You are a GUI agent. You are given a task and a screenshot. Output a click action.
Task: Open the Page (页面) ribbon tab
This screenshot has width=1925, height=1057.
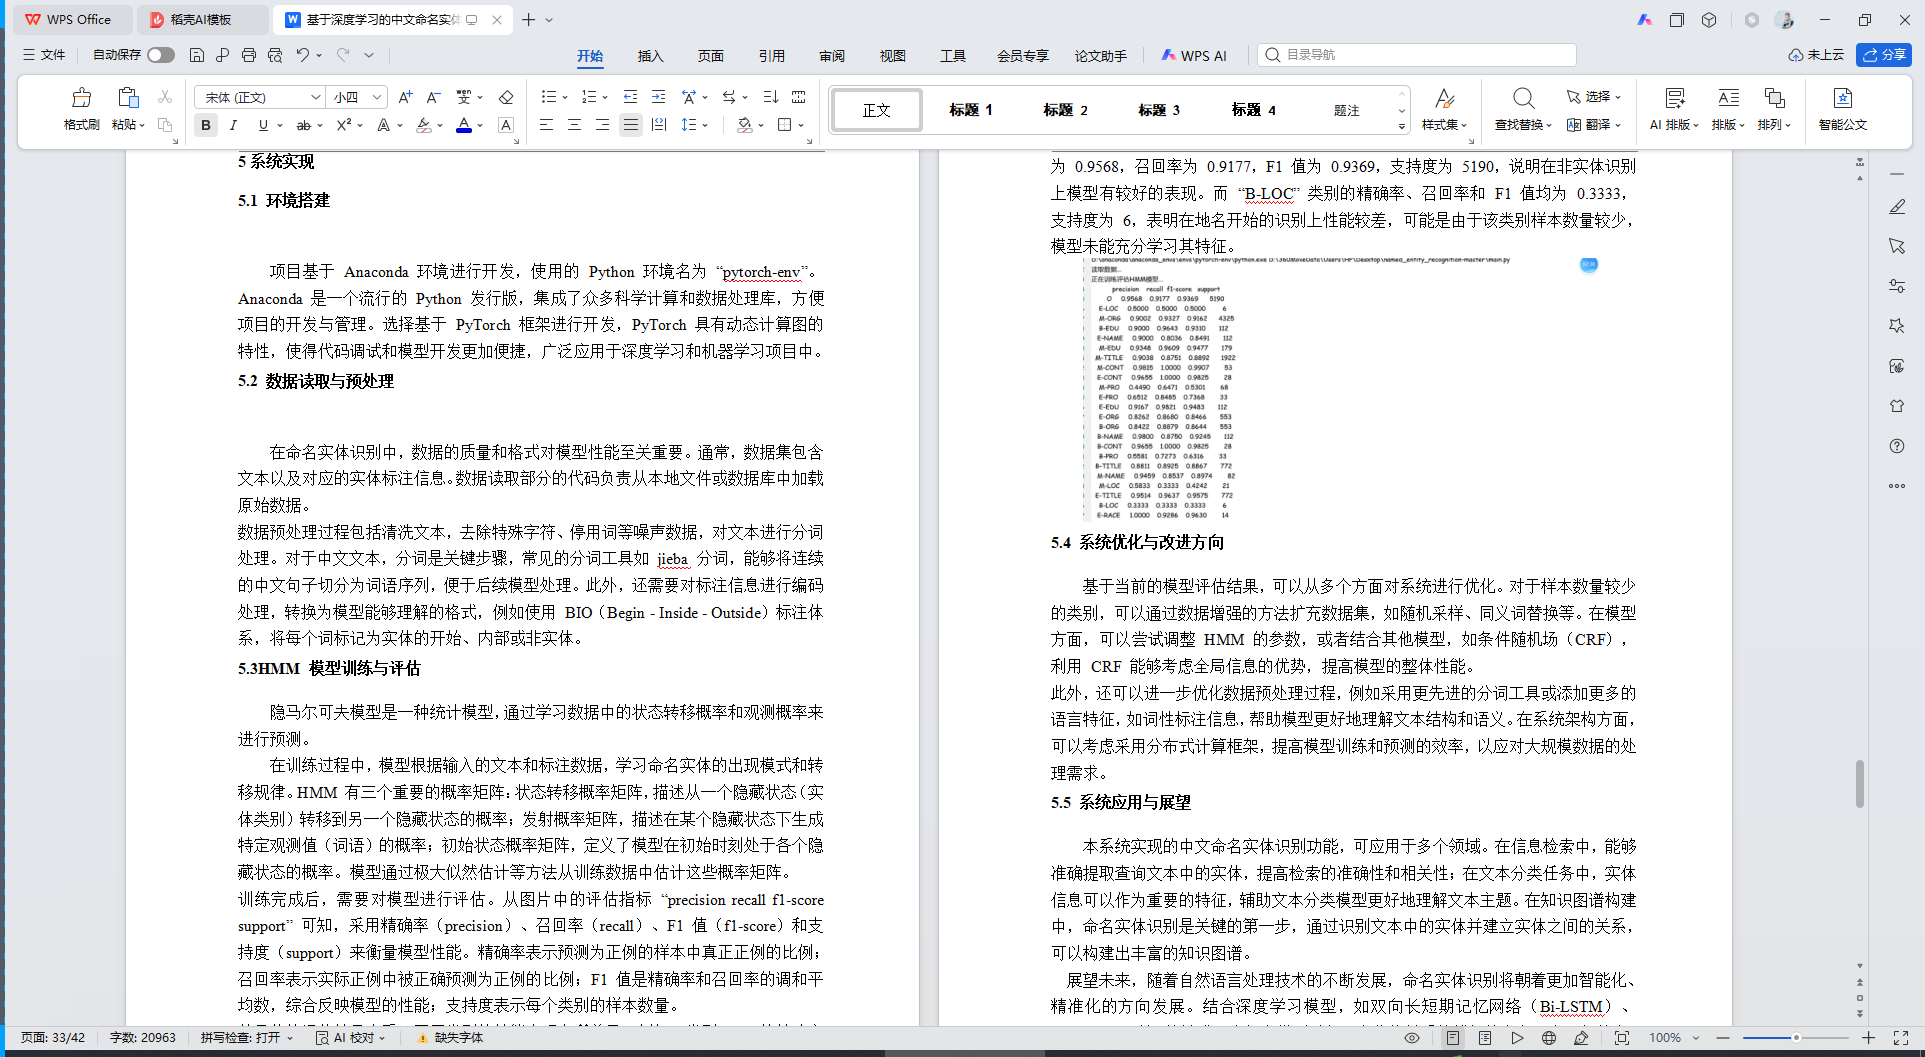(x=711, y=56)
